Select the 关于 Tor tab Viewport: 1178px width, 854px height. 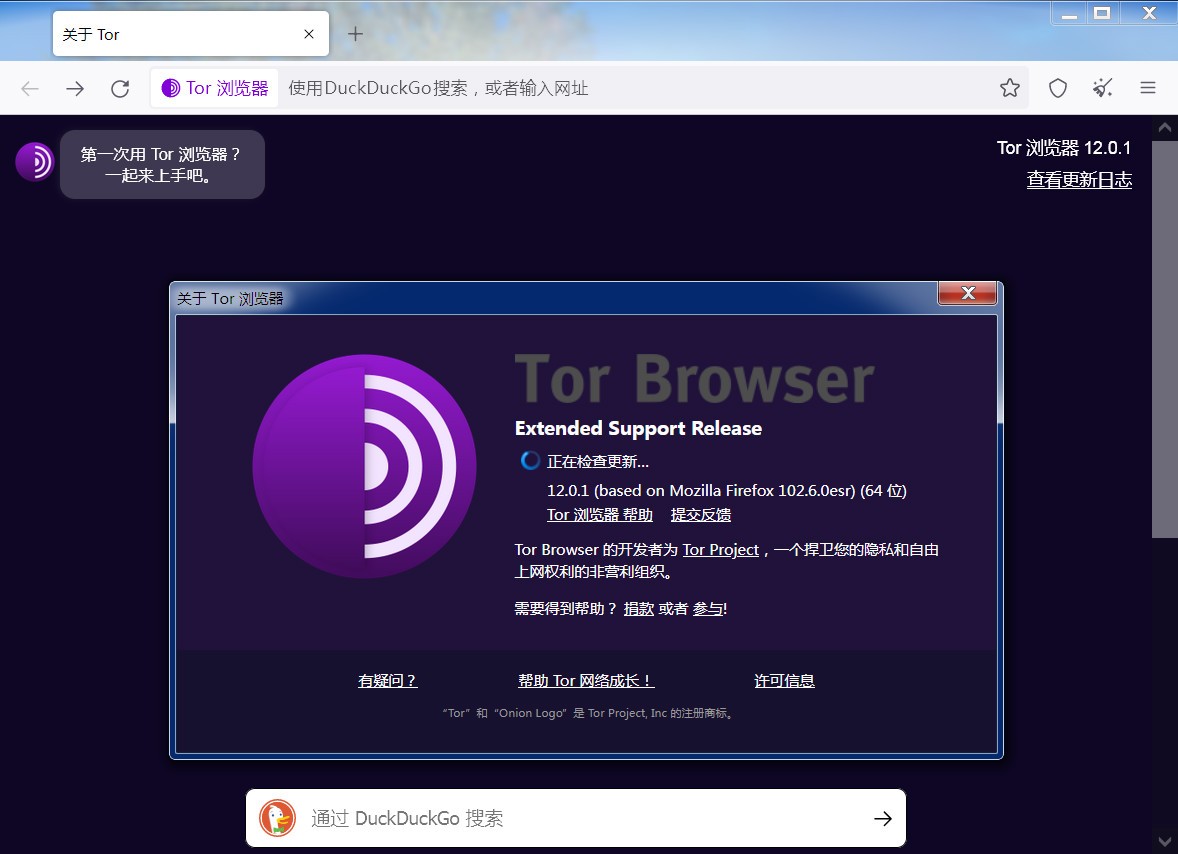[191, 34]
